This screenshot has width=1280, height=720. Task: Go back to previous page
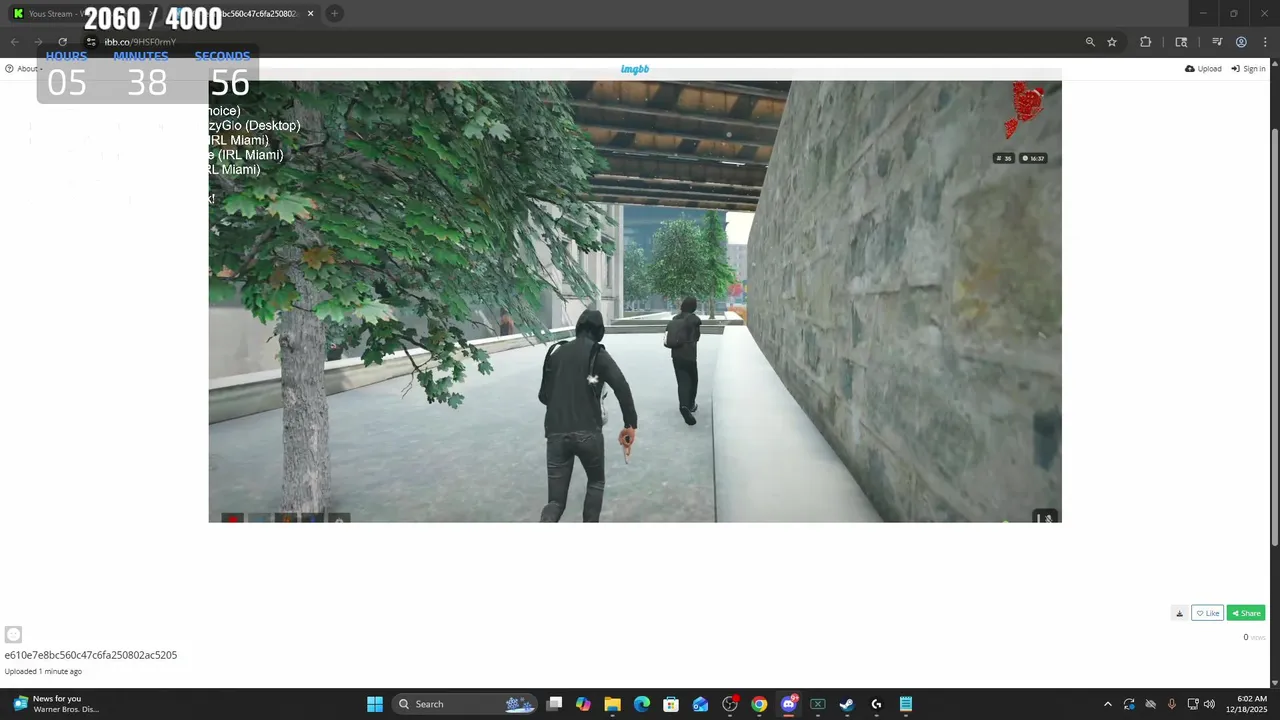pyautogui.click(x=14, y=42)
